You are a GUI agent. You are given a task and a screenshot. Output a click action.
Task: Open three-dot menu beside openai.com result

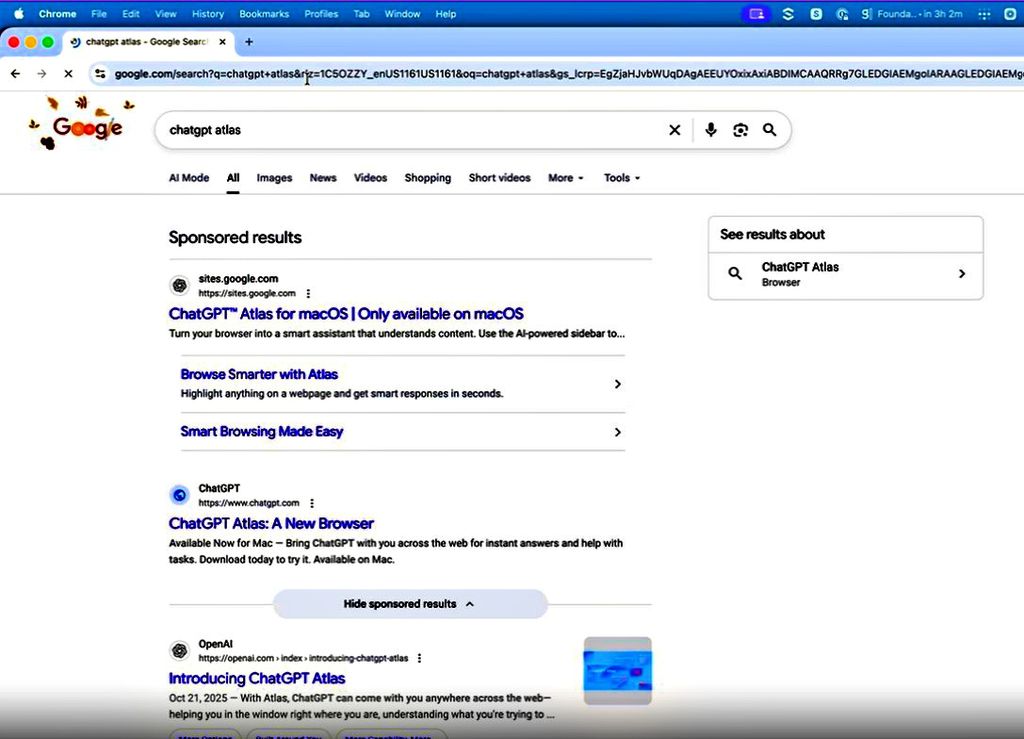(x=419, y=658)
